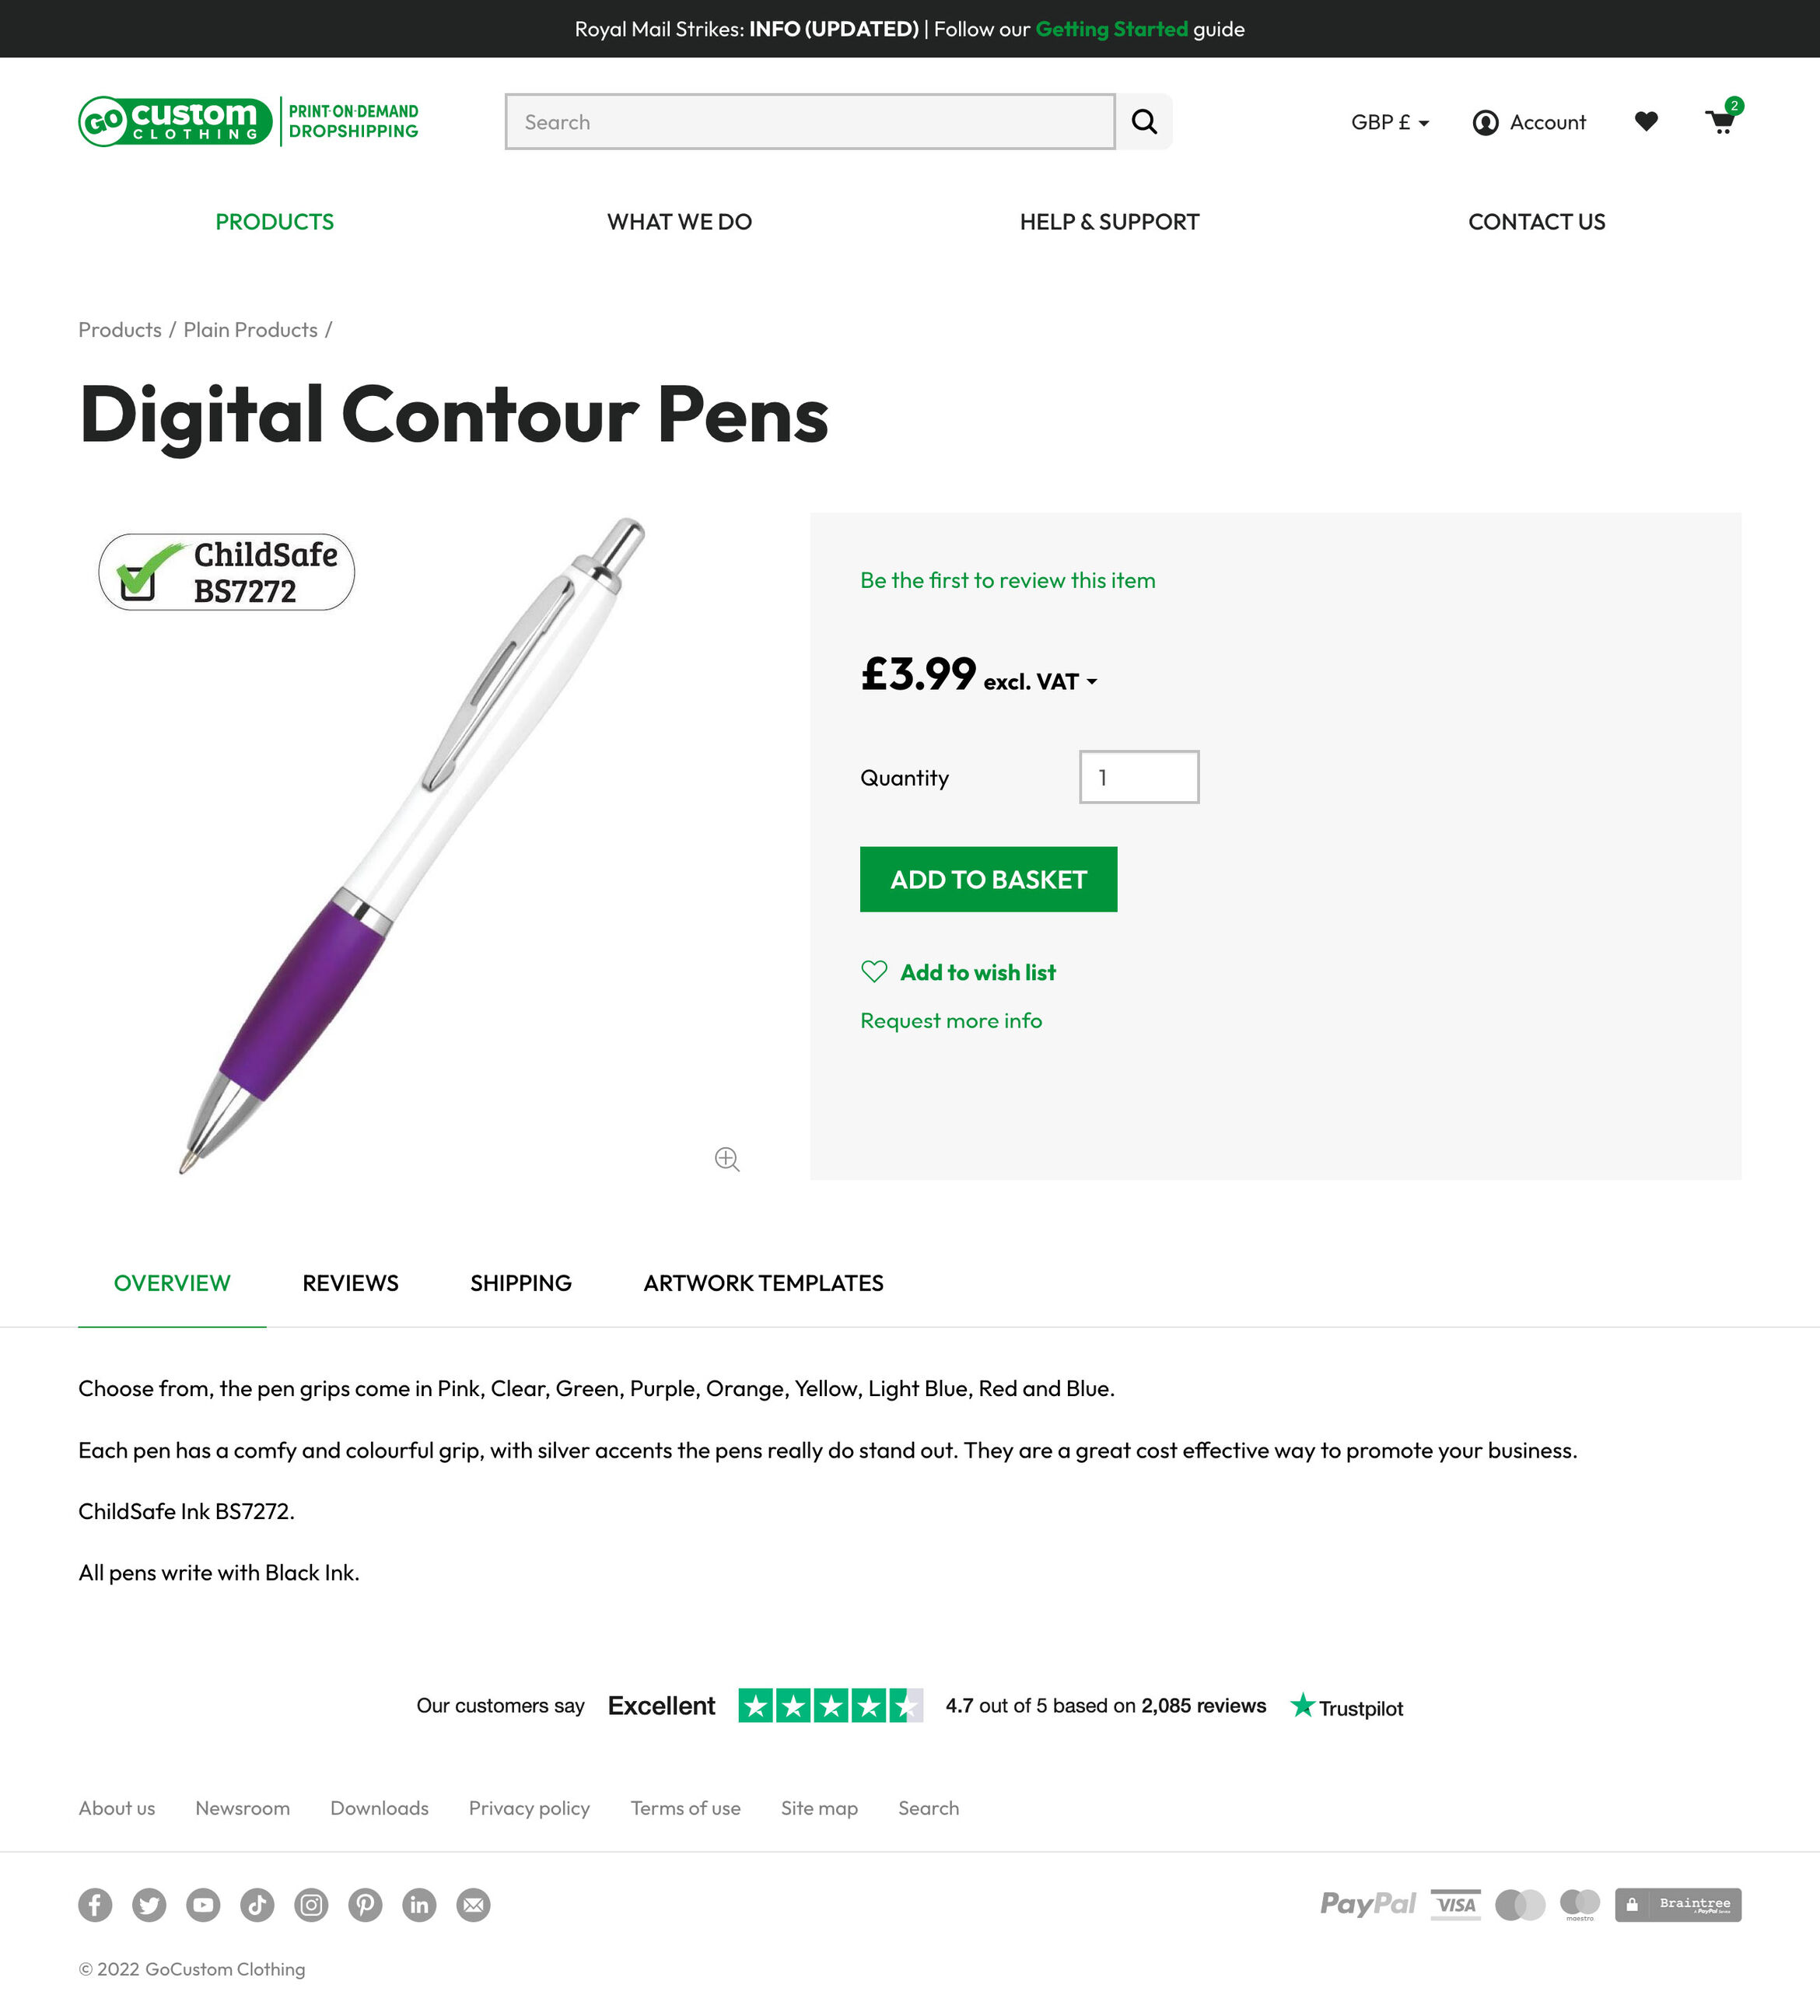Open the wishlist heart icon in header
The image size is (1820, 2016).
click(1646, 122)
